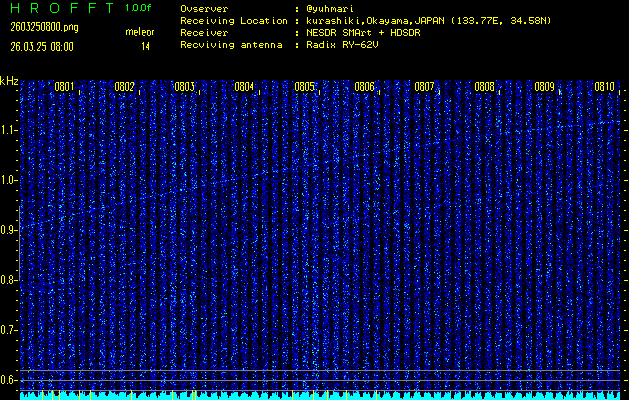This screenshot has width=629, height=400.
Task: Select the 0810 time marker
Action: (x=604, y=87)
